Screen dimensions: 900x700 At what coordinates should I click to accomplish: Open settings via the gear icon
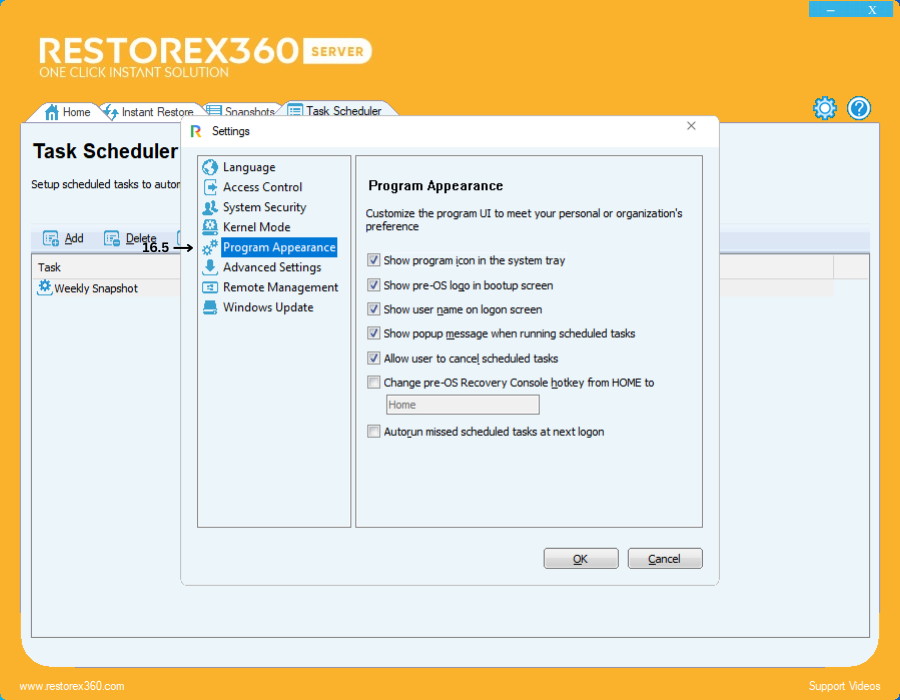(825, 108)
